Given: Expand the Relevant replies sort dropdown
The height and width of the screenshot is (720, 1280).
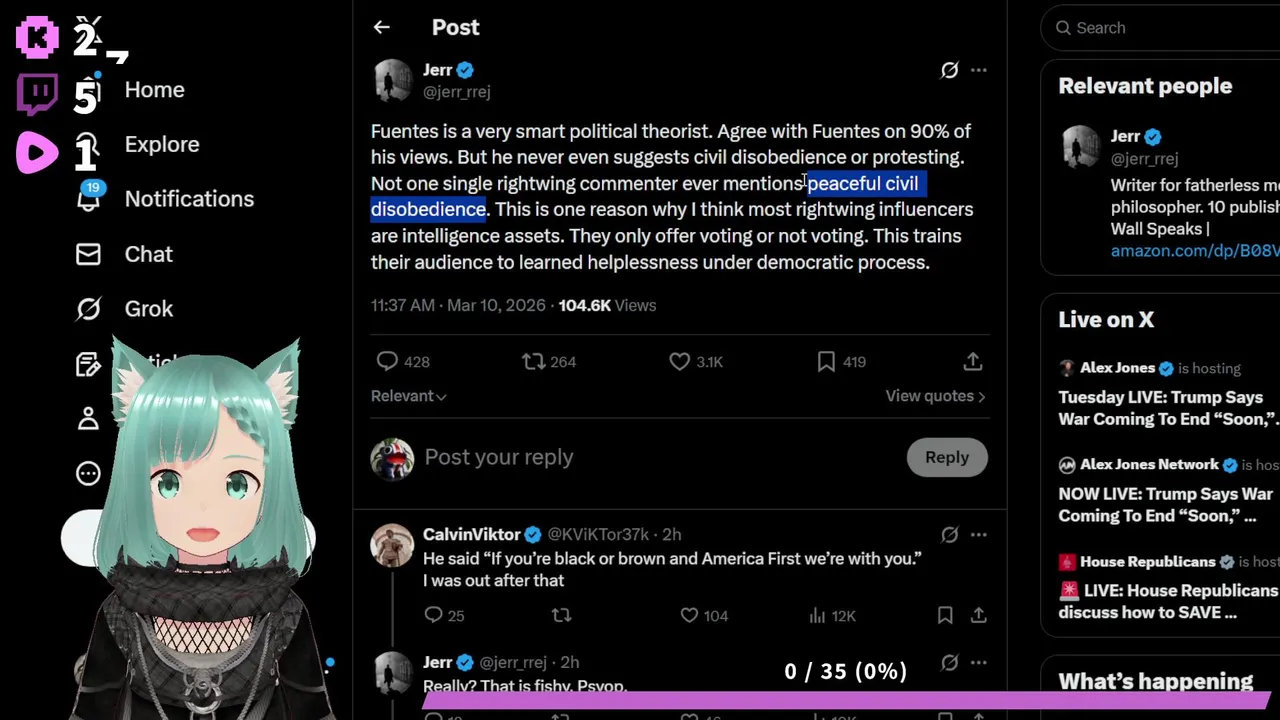Looking at the screenshot, I should coord(408,396).
